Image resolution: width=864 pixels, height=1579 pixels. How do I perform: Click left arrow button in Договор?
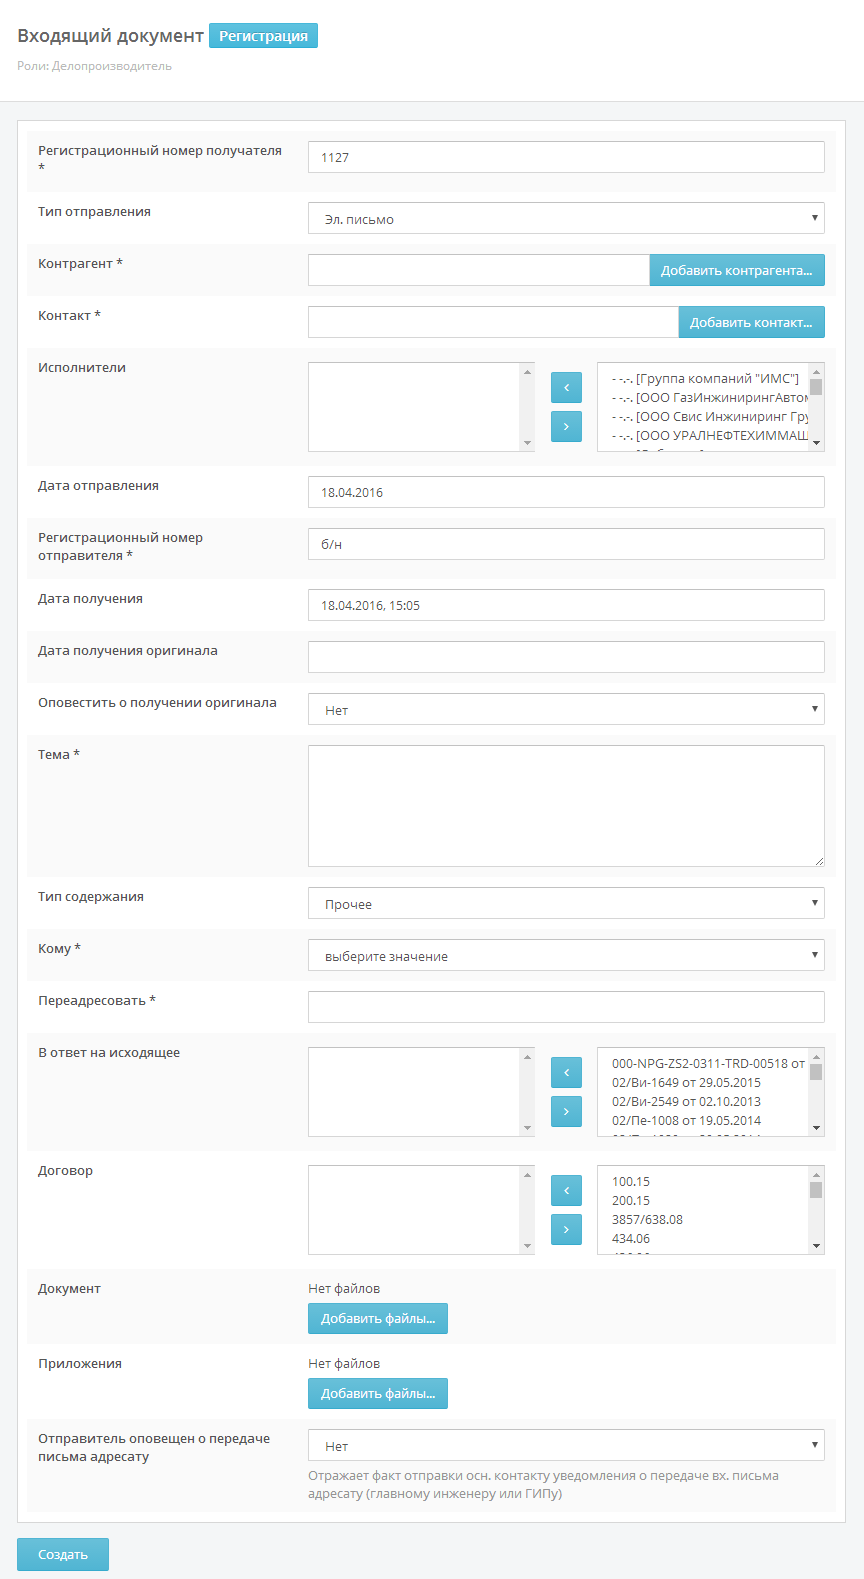point(566,1190)
